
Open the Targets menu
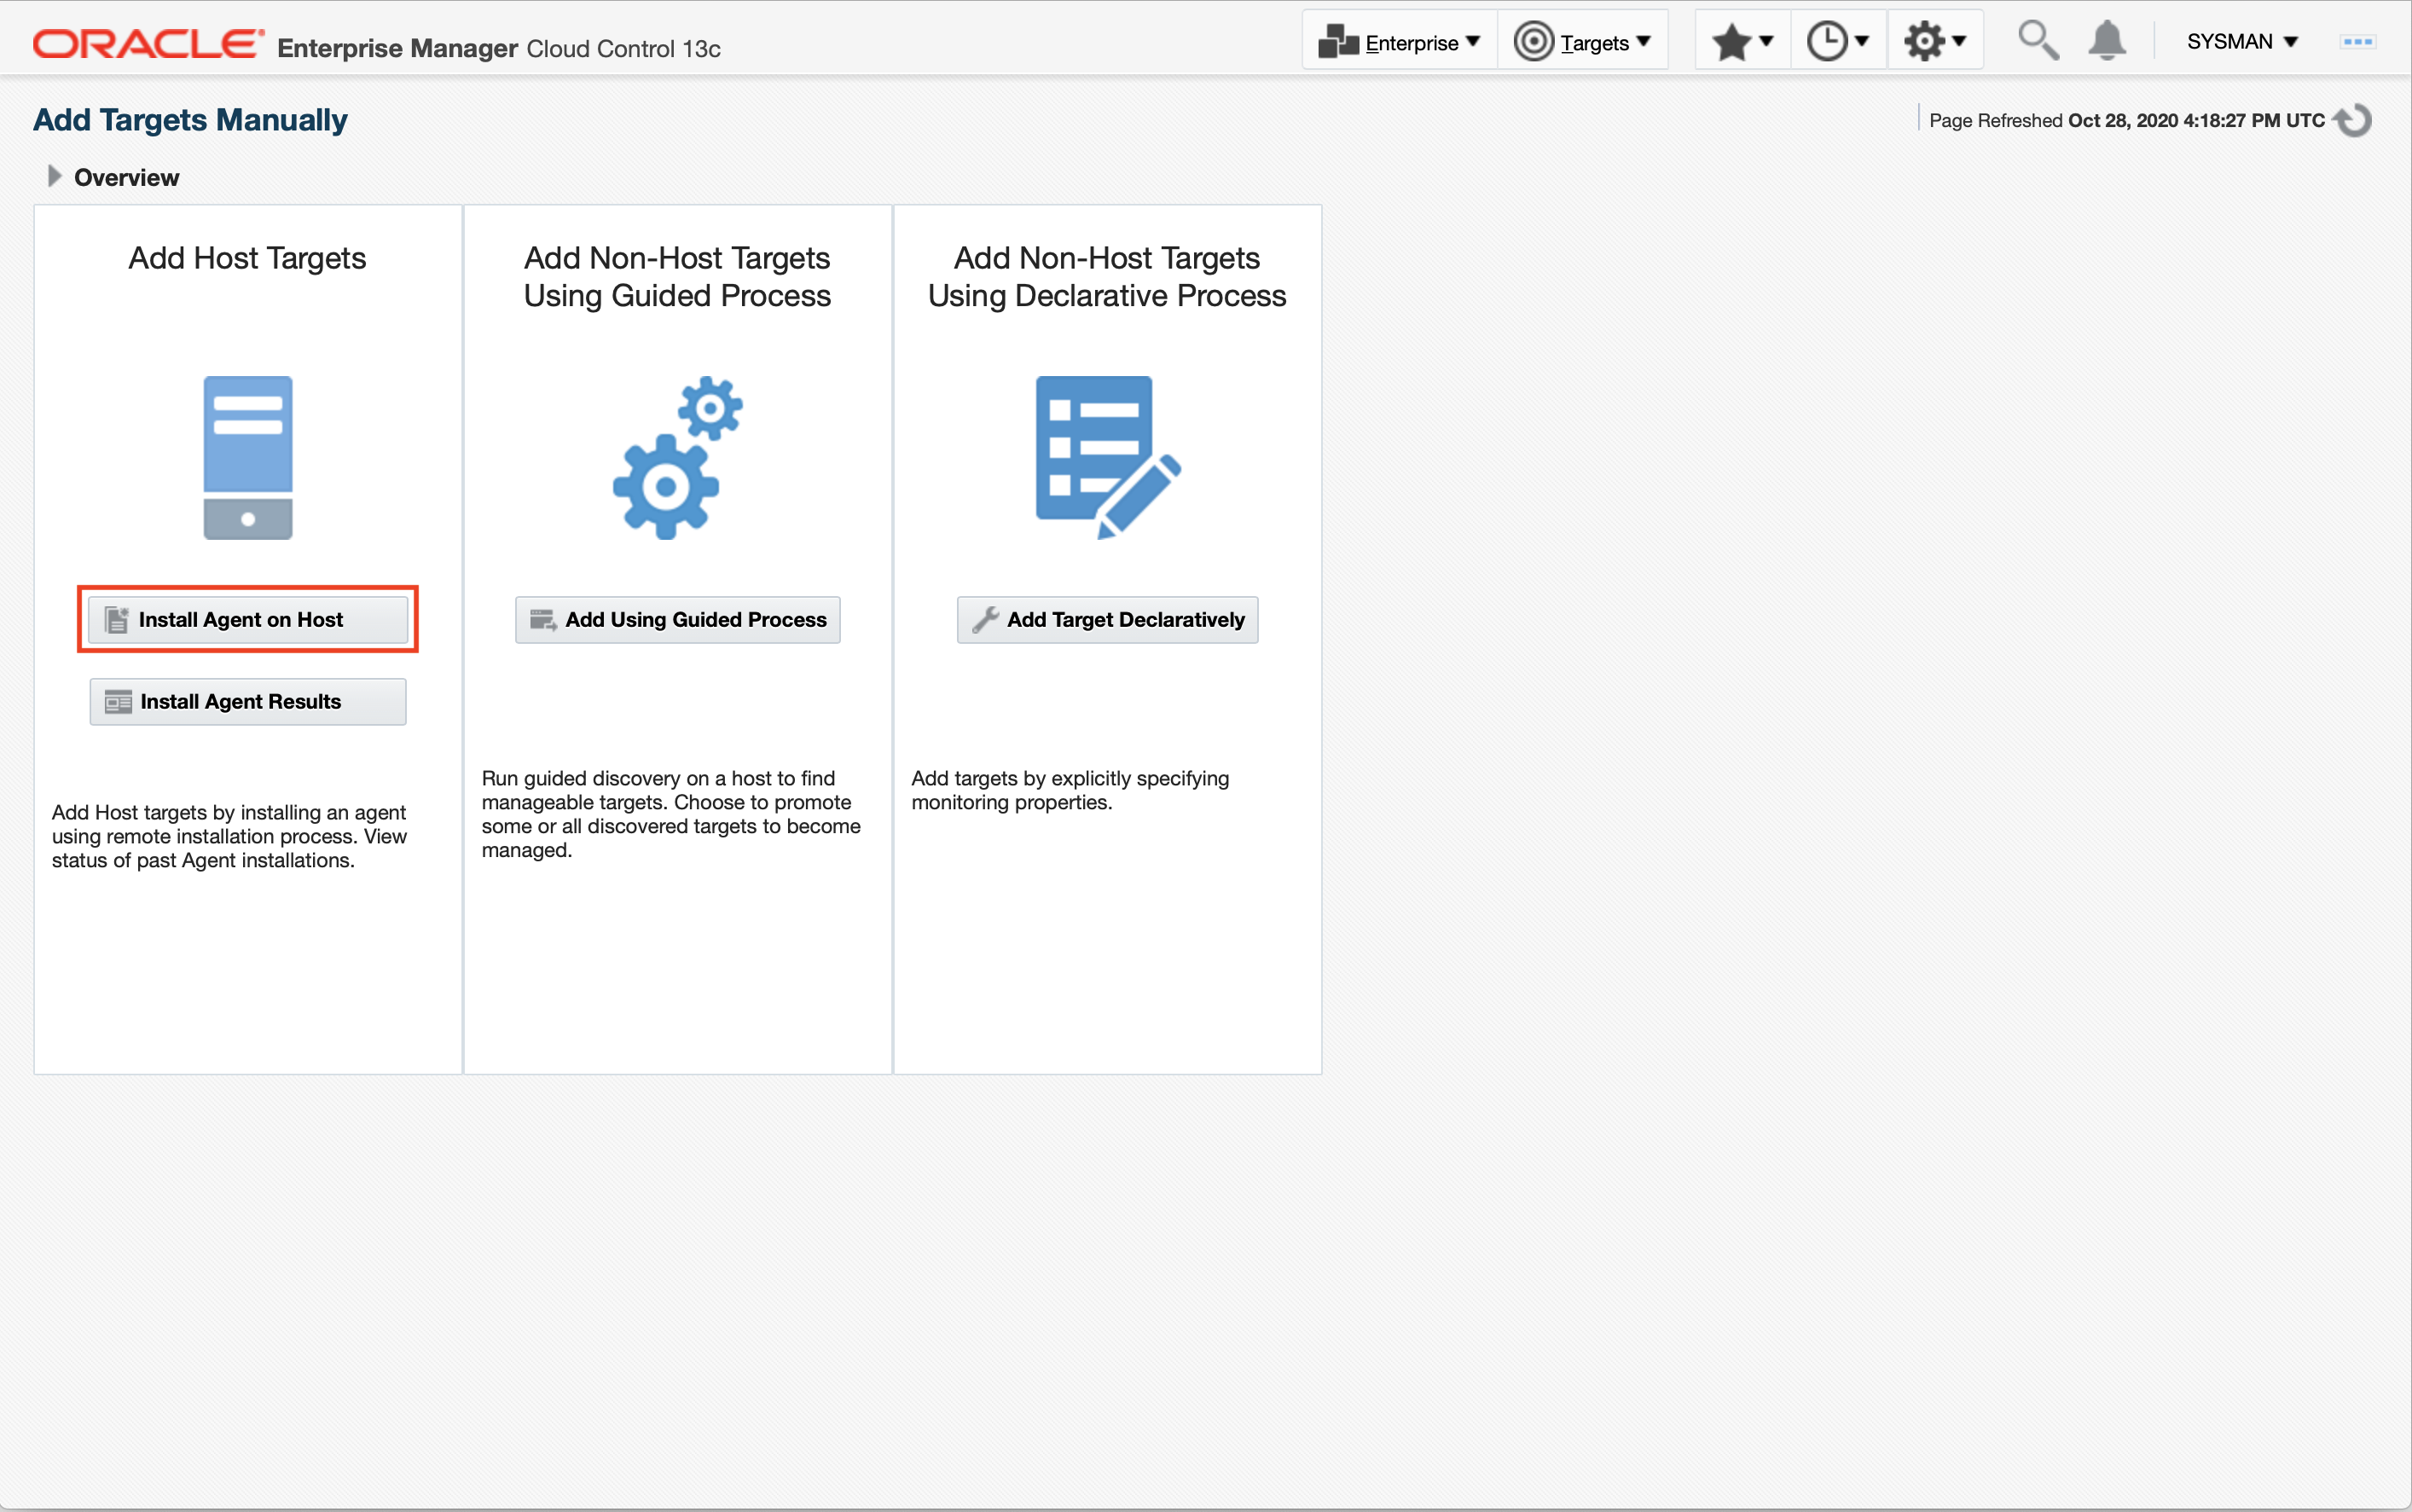tap(1582, 42)
